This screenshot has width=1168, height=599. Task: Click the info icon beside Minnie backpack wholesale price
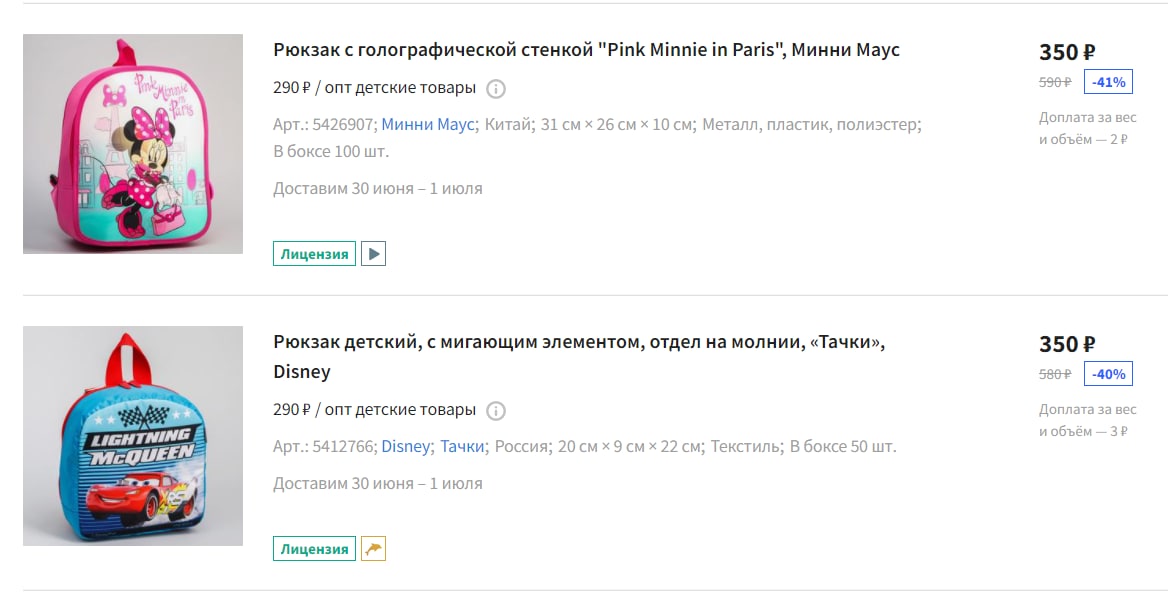495,89
